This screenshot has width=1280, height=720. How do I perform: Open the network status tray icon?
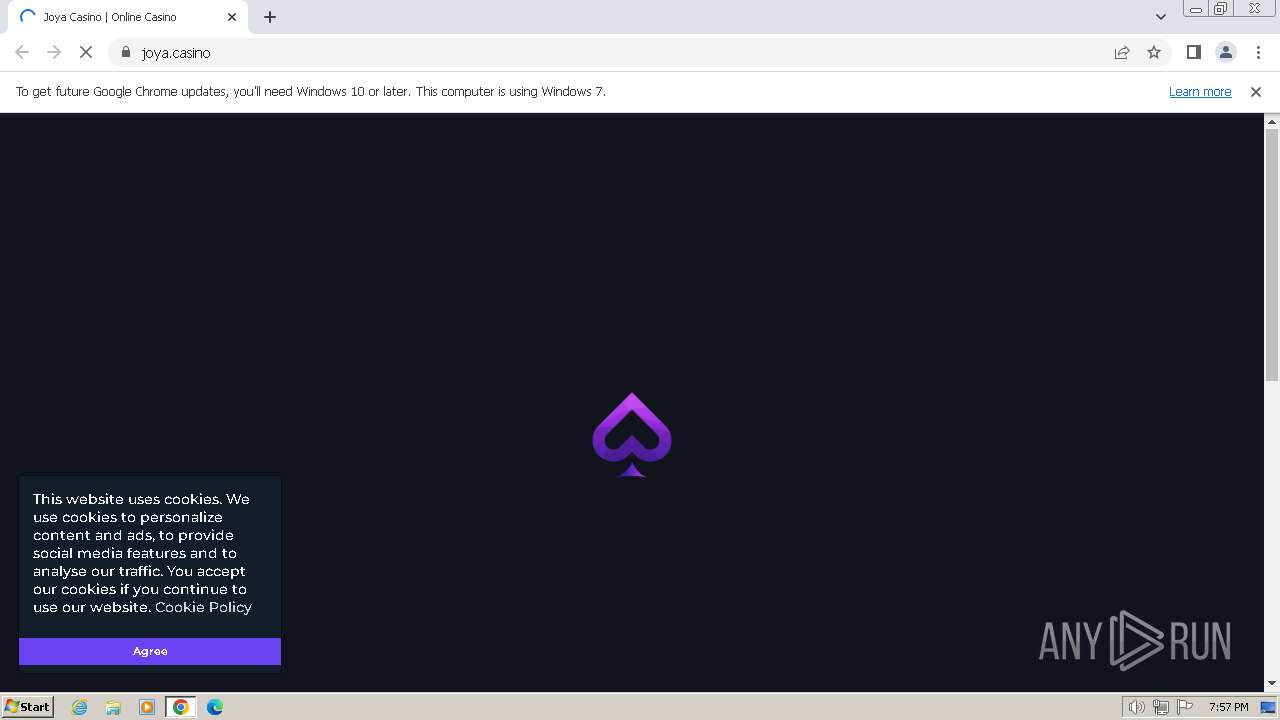pyautogui.click(x=1161, y=707)
